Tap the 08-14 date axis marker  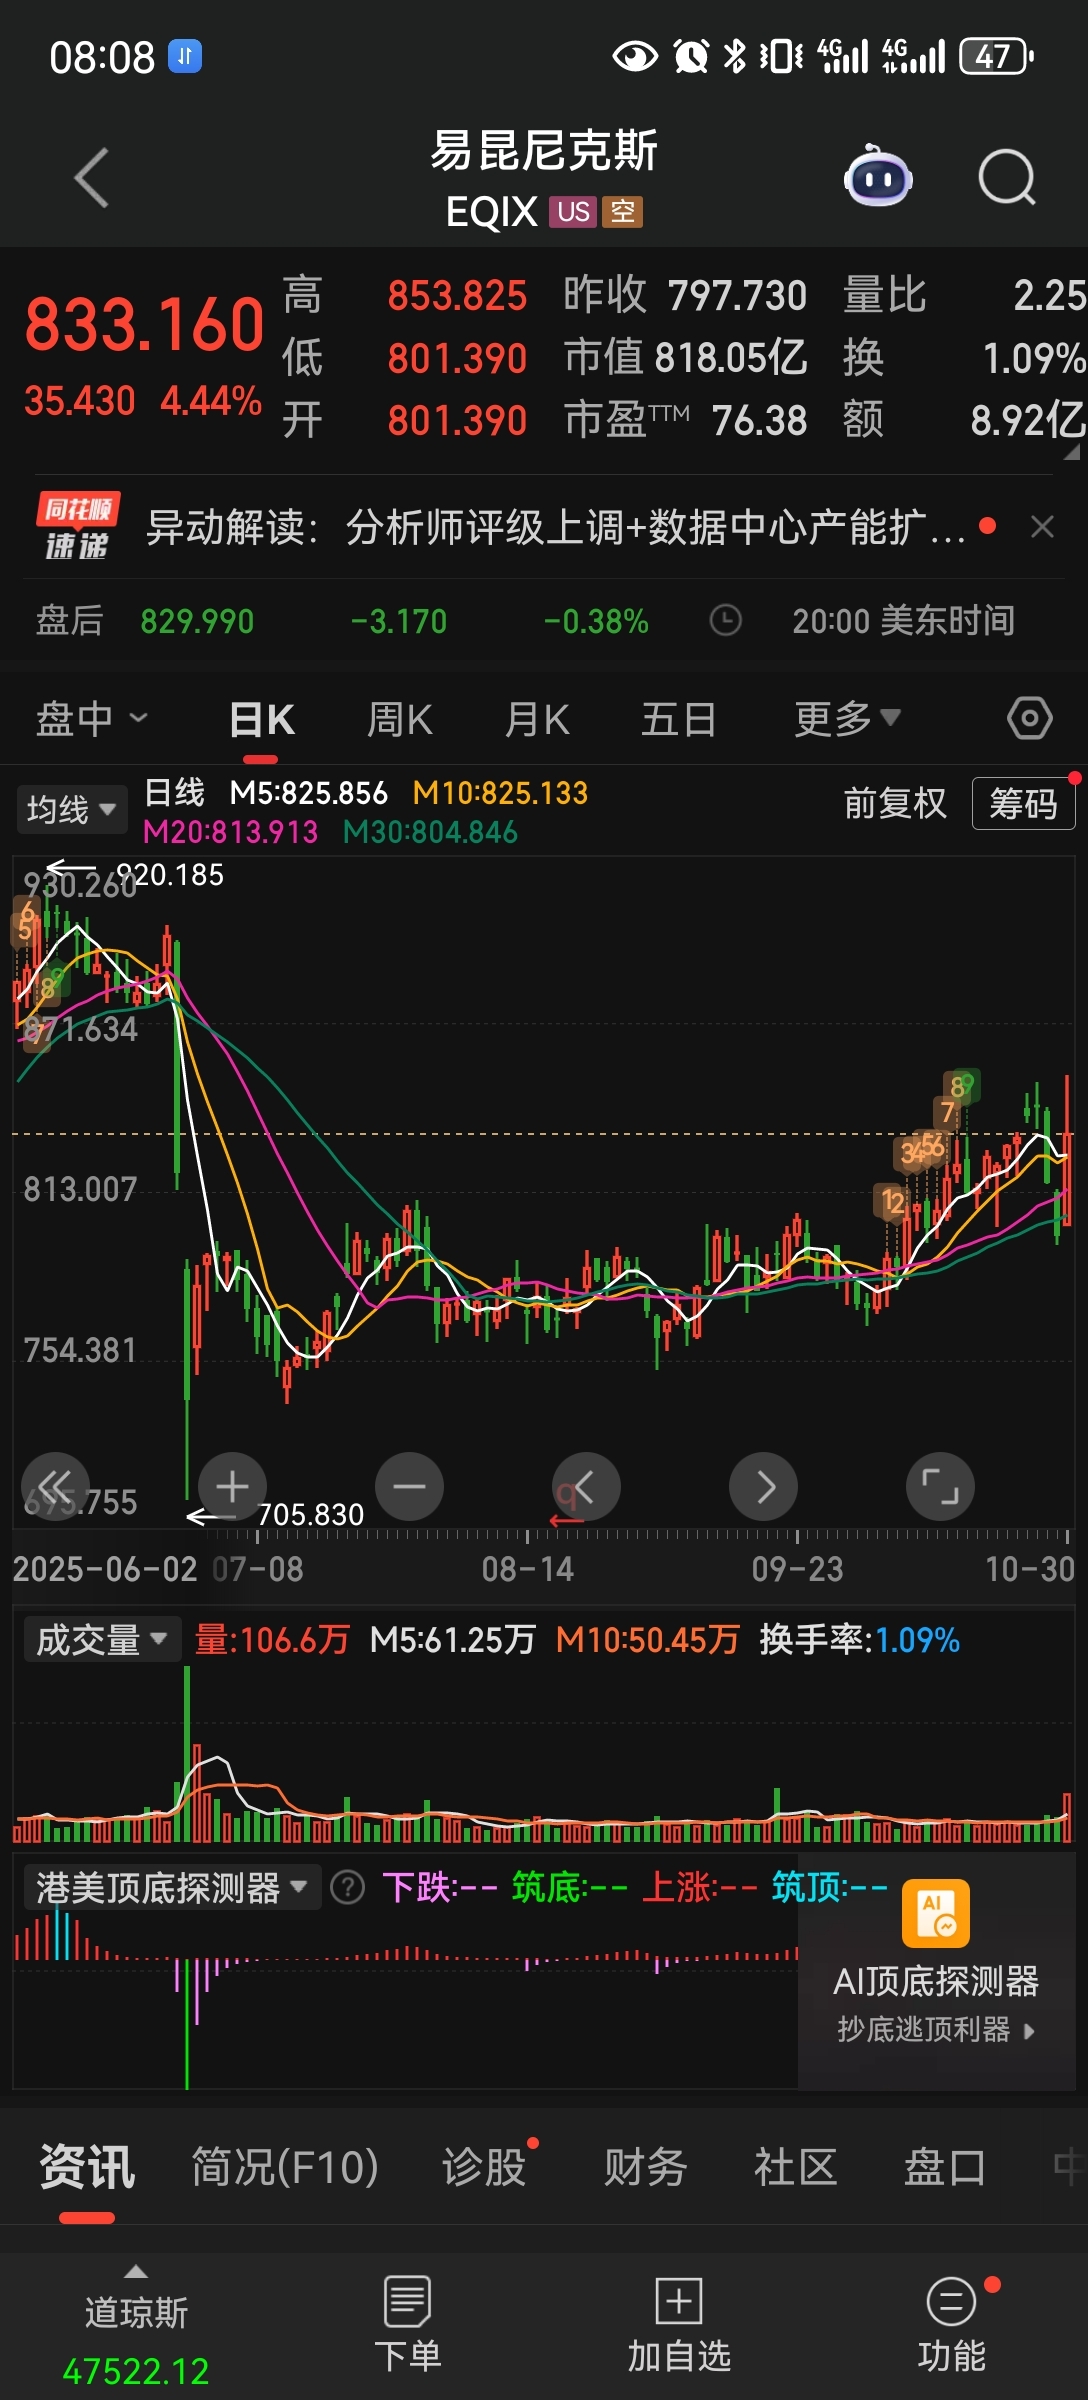click(x=528, y=1569)
